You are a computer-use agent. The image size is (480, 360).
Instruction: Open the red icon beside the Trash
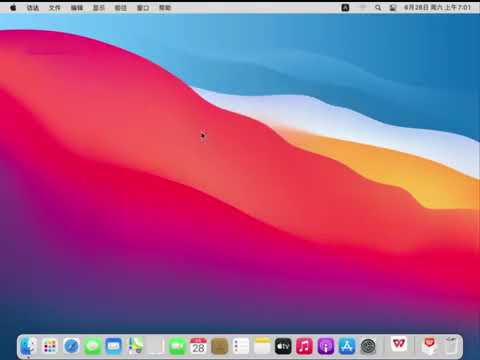click(x=429, y=345)
